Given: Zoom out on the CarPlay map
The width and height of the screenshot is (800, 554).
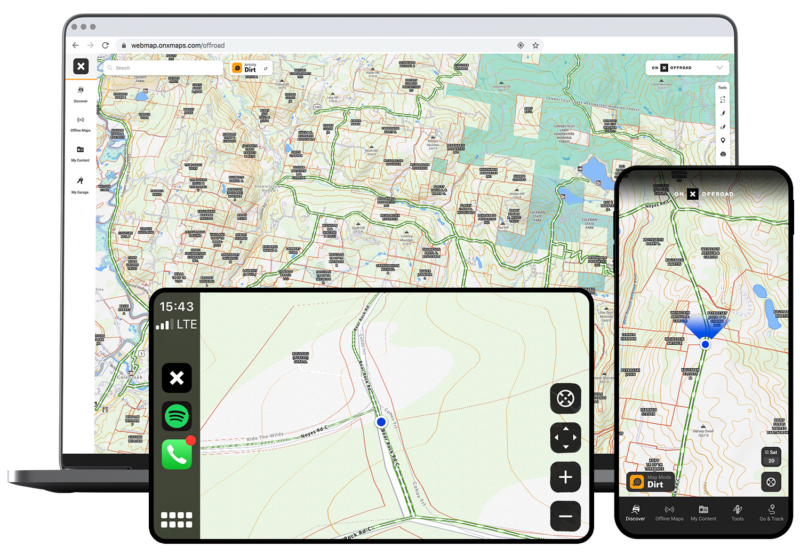Looking at the screenshot, I should pos(565,516).
